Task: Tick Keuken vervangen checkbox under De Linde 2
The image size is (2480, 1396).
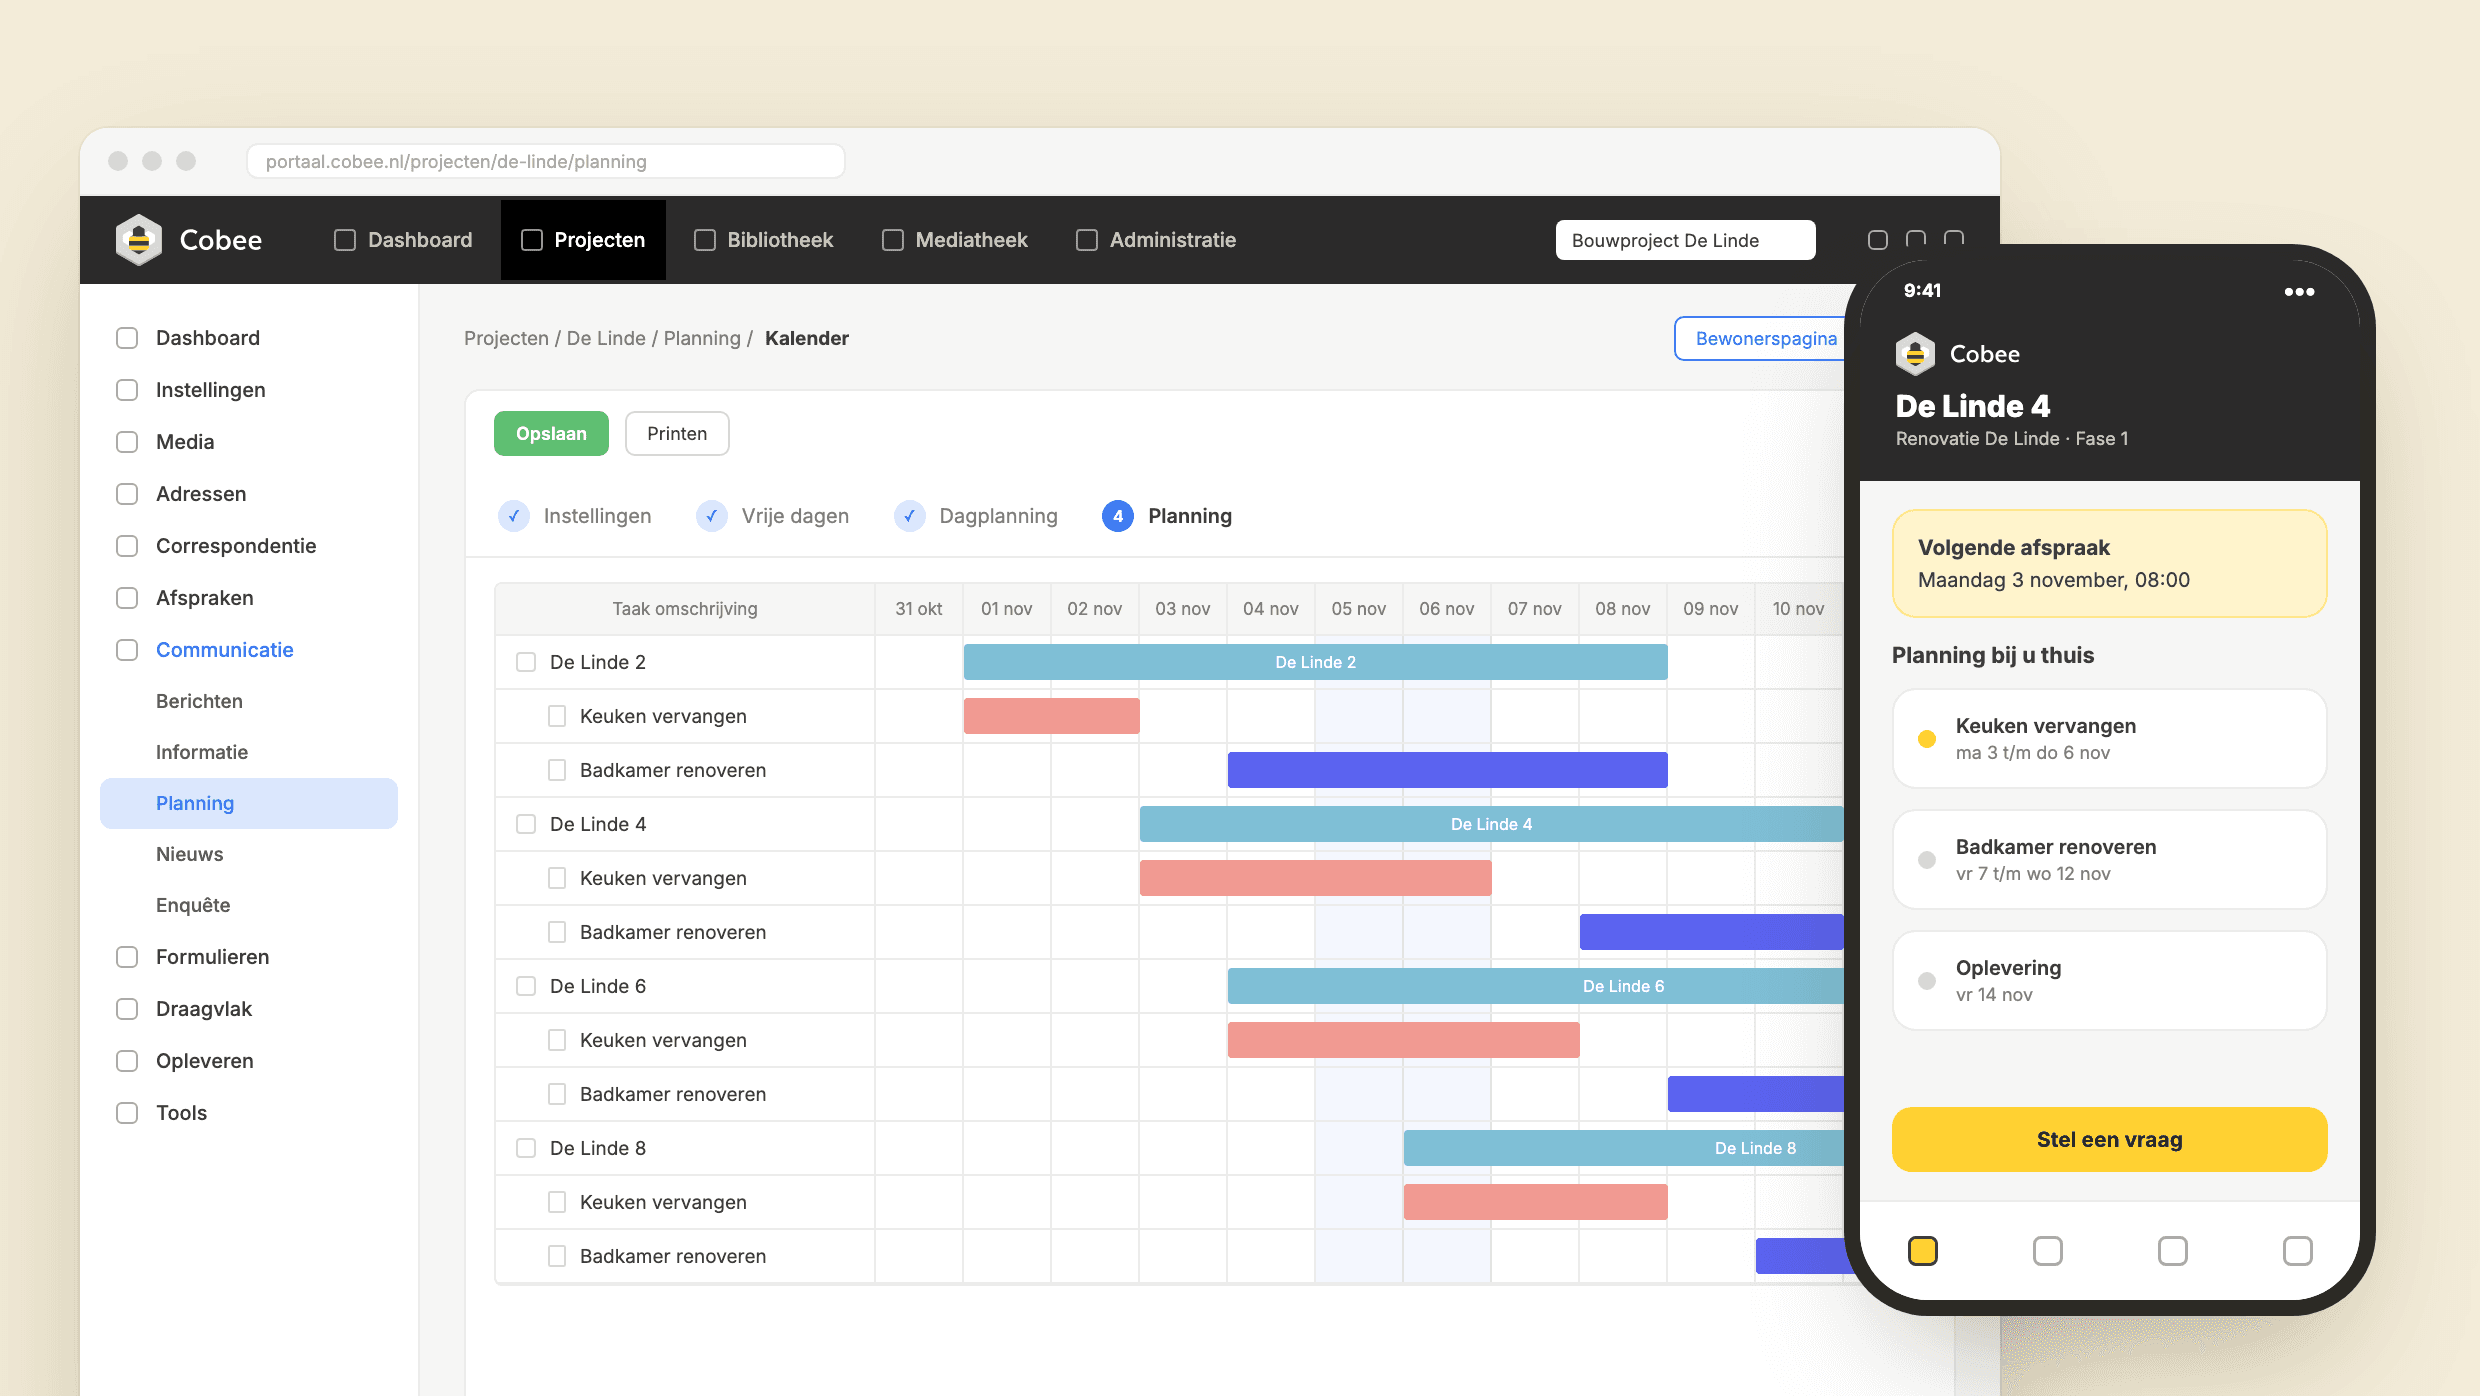Action: point(557,716)
